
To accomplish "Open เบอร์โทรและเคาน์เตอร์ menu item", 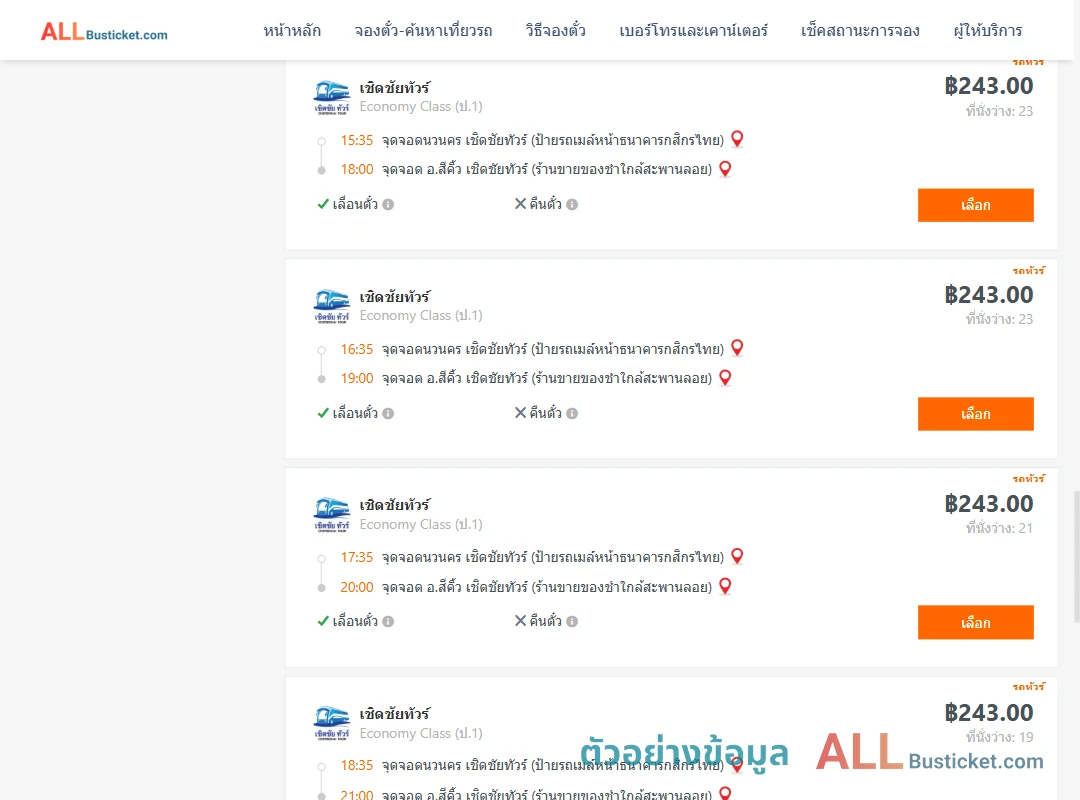I will tap(693, 30).
